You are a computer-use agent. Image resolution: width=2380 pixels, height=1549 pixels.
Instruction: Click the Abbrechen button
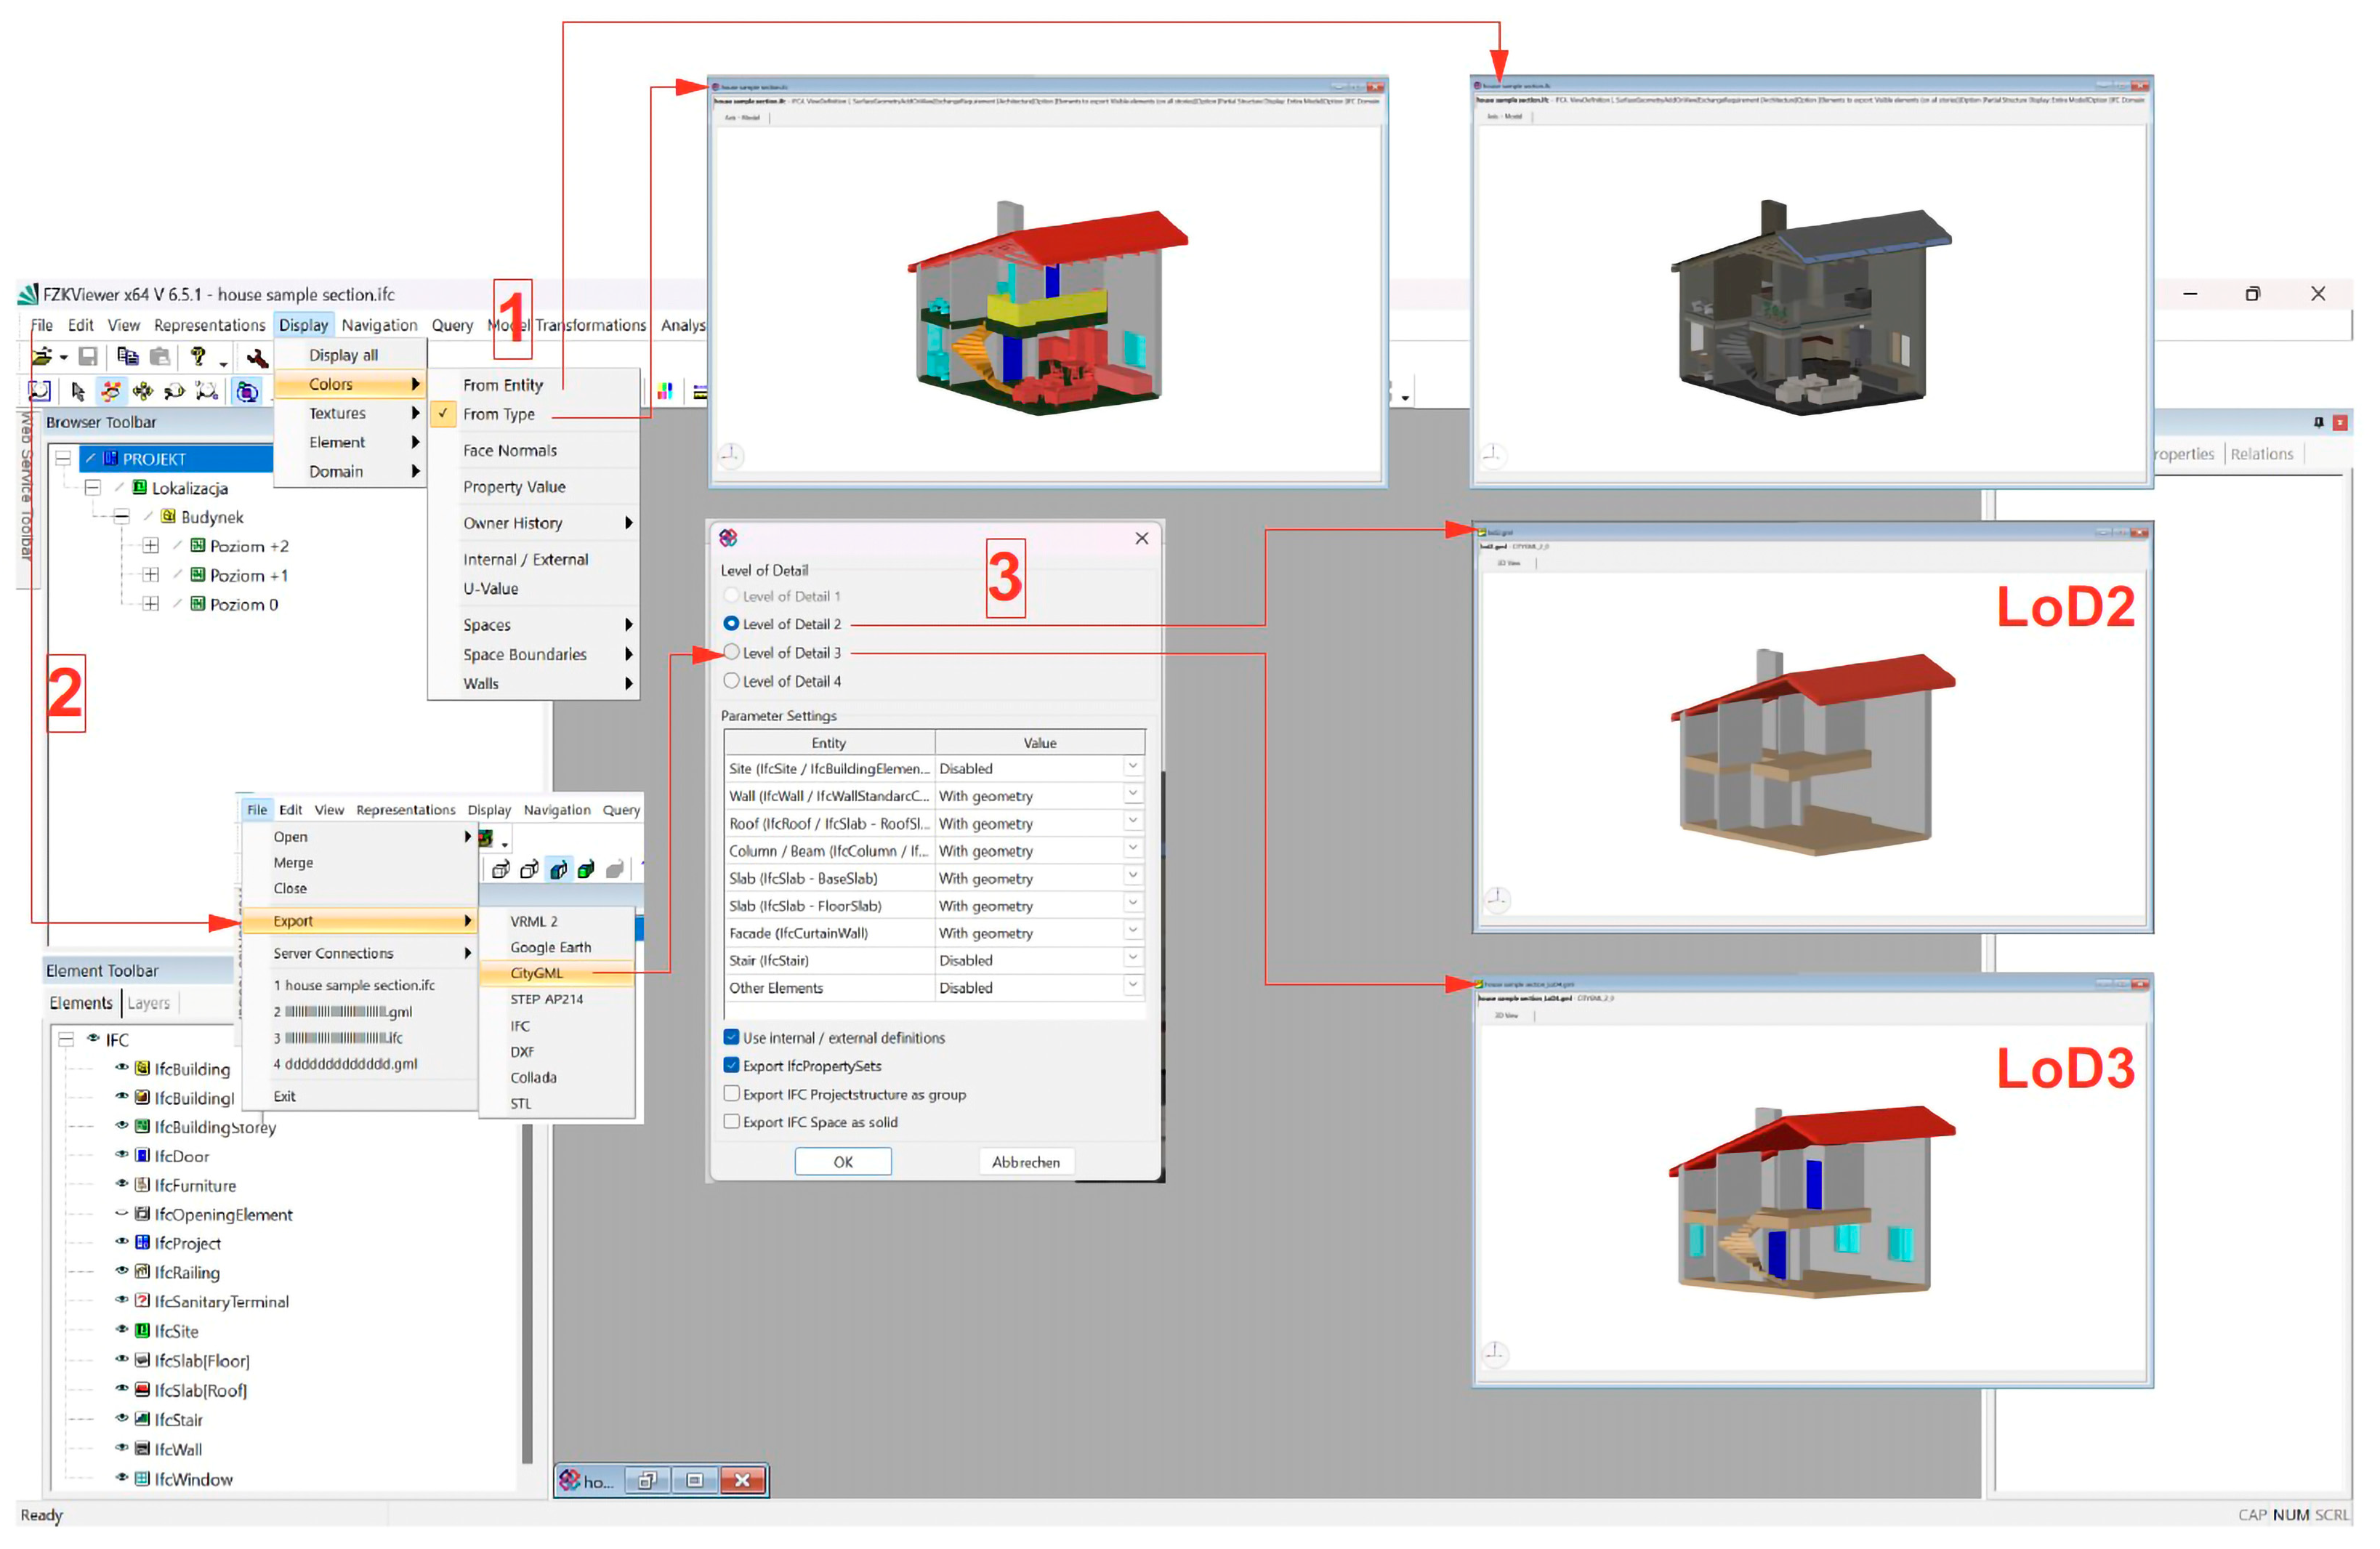(1026, 1162)
